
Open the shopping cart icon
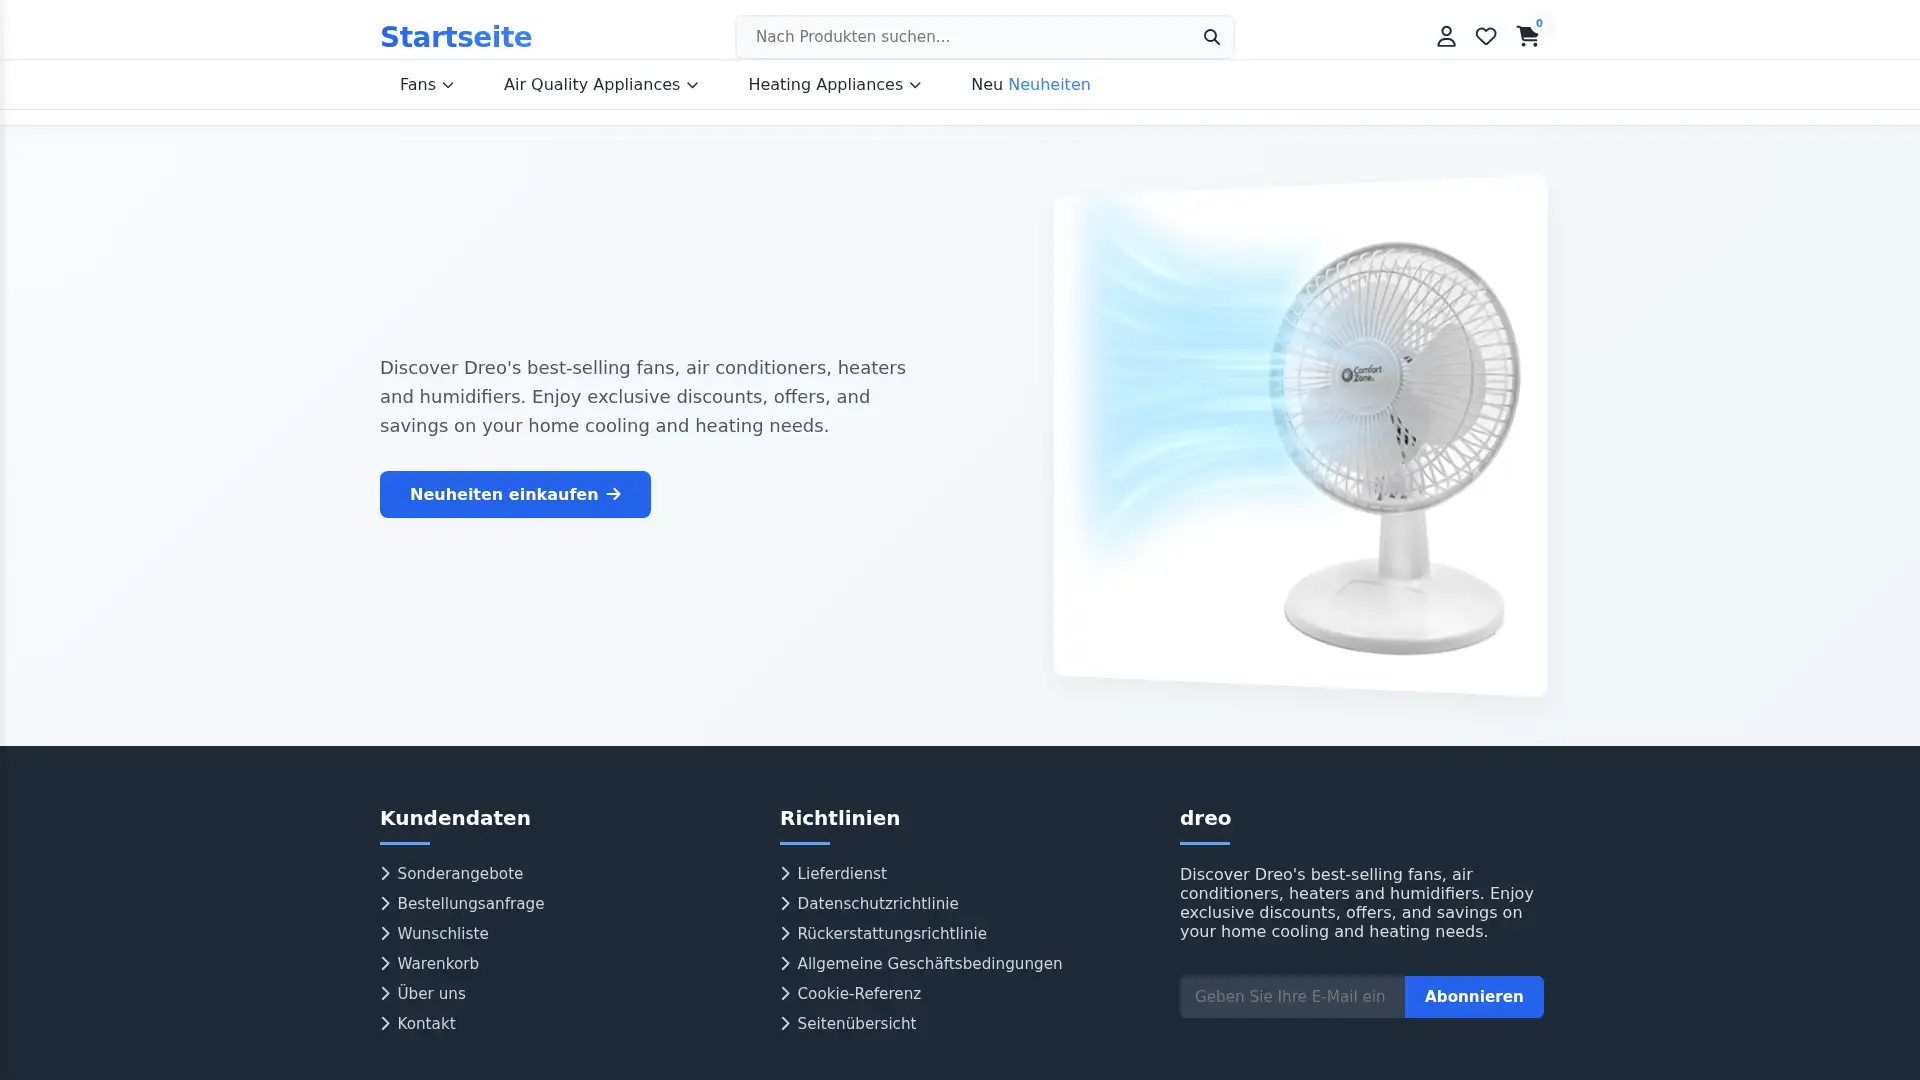[x=1527, y=36]
